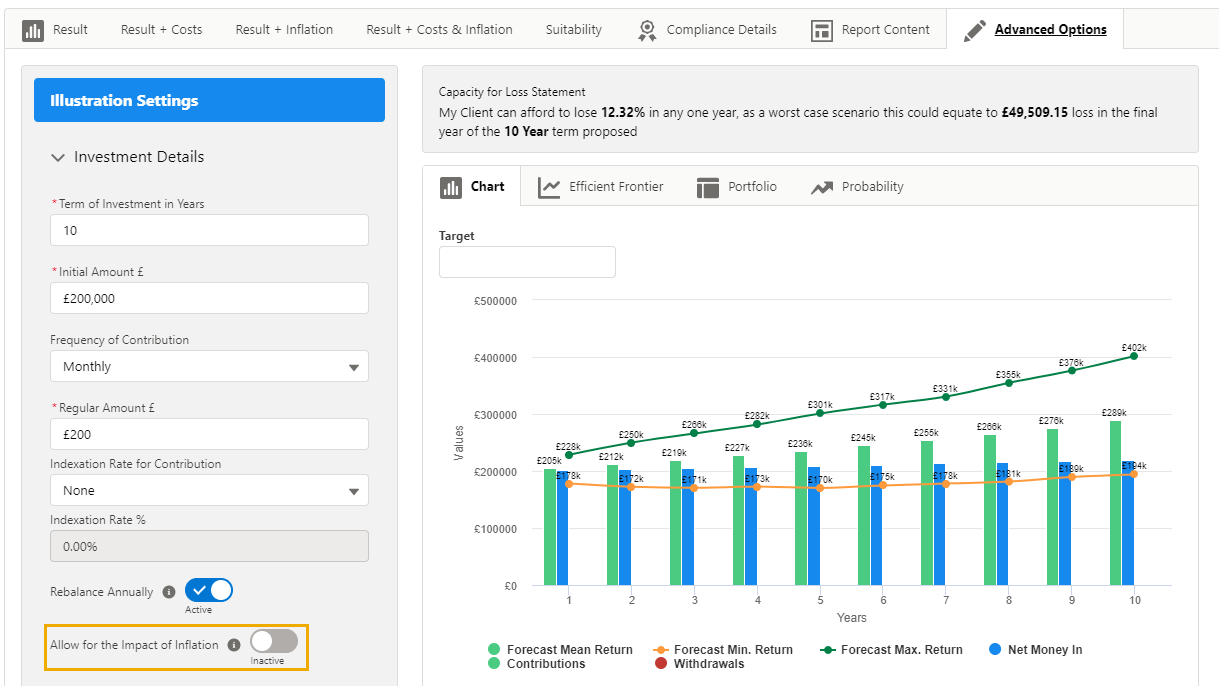1219x686 pixels.
Task: Click the Initial Amount £ field
Action: (x=209, y=298)
